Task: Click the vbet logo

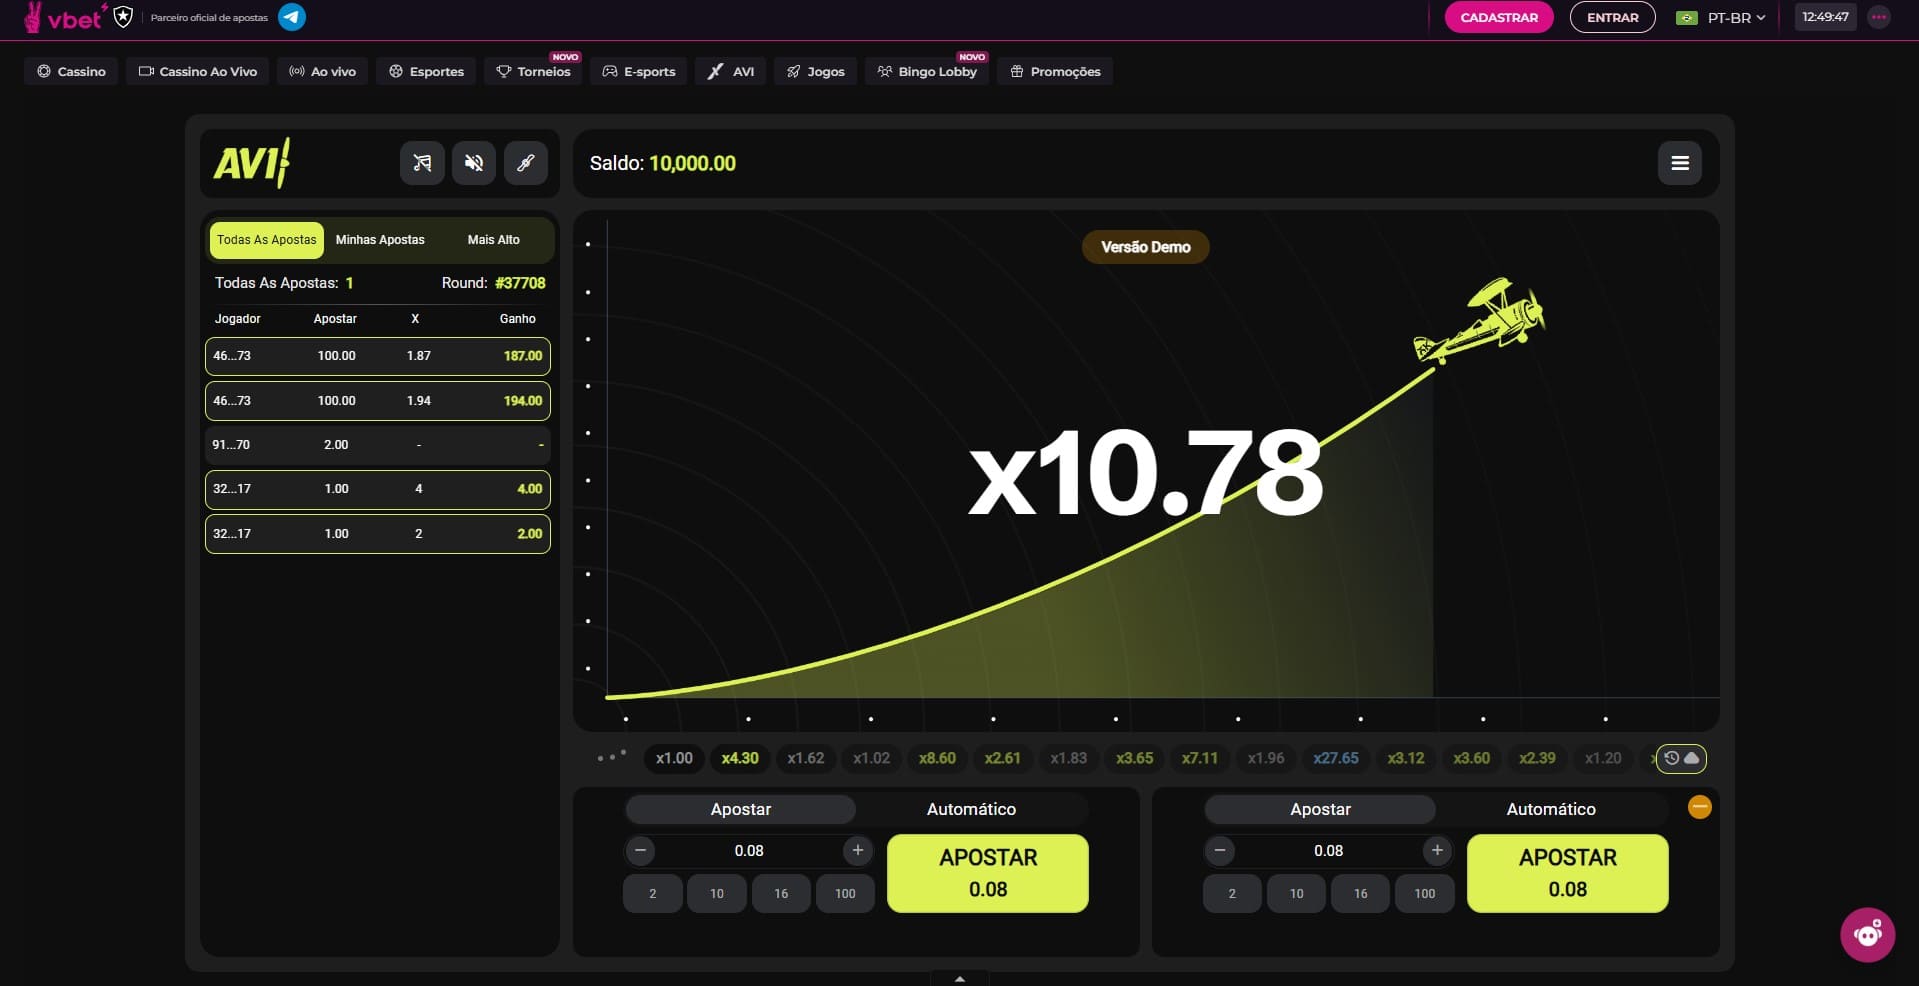Action: 66,17
